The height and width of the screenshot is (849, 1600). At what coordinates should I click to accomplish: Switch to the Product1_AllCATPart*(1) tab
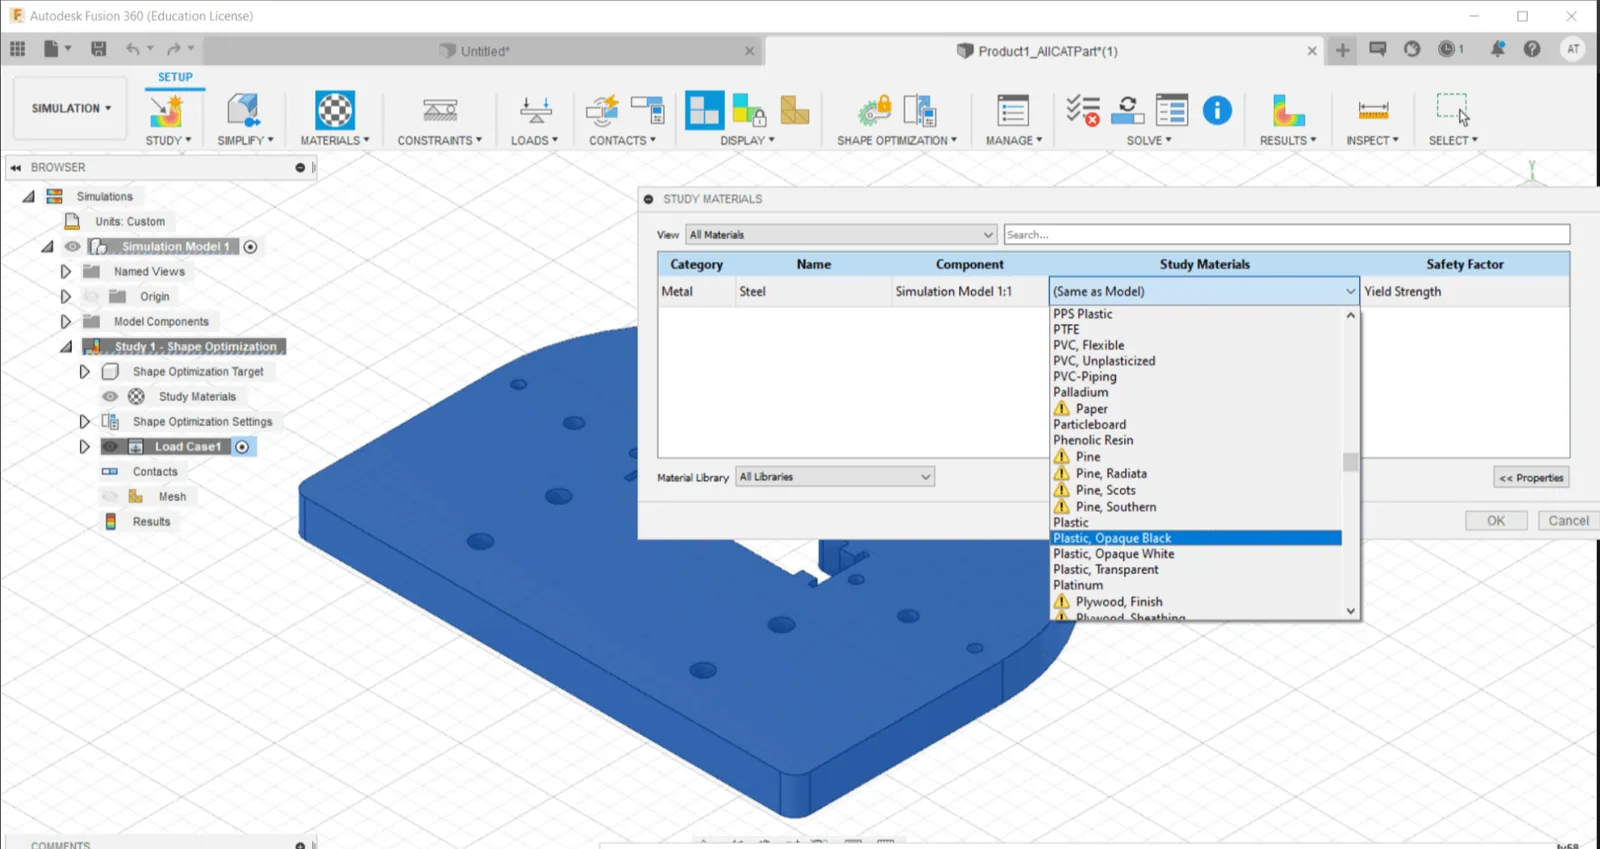(x=1044, y=51)
